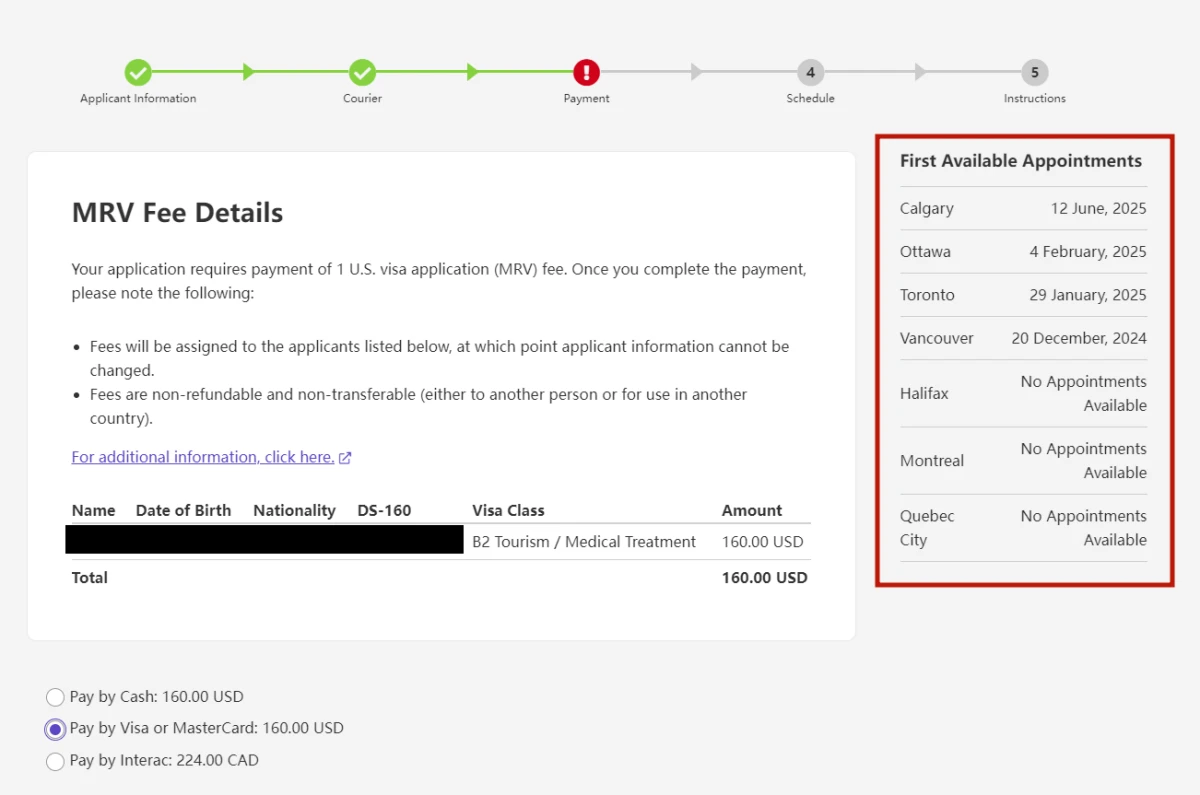Click the '29 January, 2025' date
The width and height of the screenshot is (1200, 795).
1088,295
